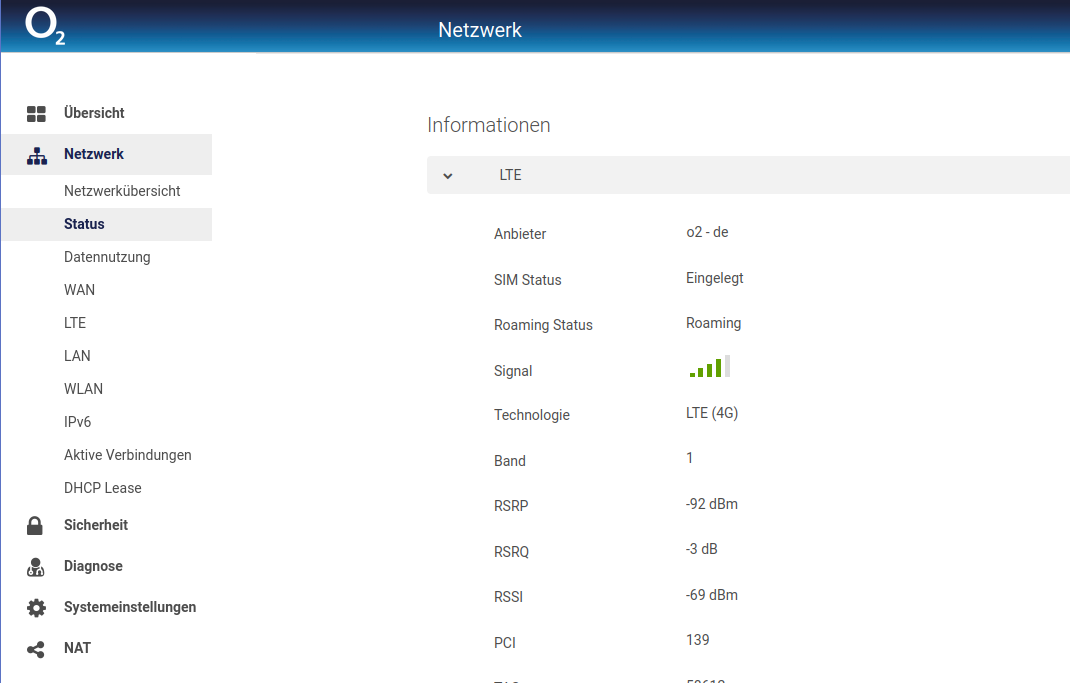Image resolution: width=1070 pixels, height=683 pixels.
Task: Open the WLAN configuration page
Action: click(x=83, y=389)
